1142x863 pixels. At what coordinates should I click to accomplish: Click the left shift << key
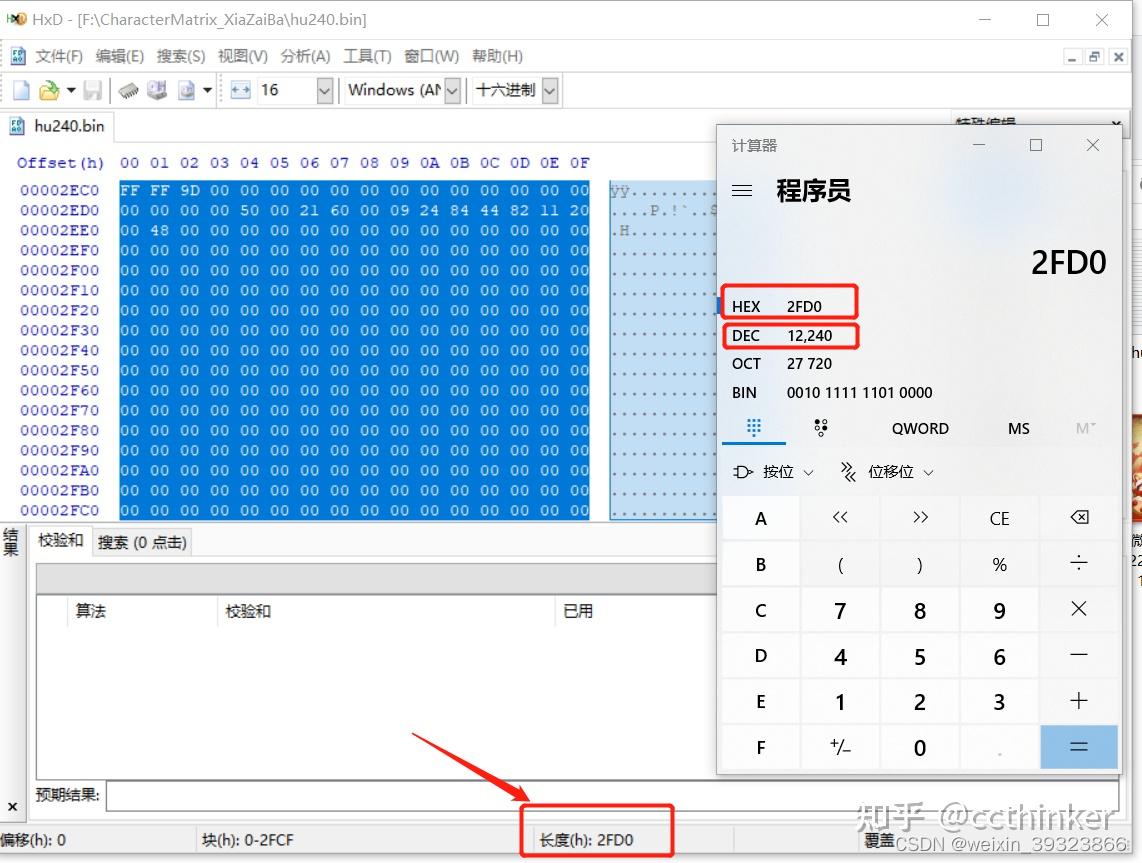pos(840,518)
